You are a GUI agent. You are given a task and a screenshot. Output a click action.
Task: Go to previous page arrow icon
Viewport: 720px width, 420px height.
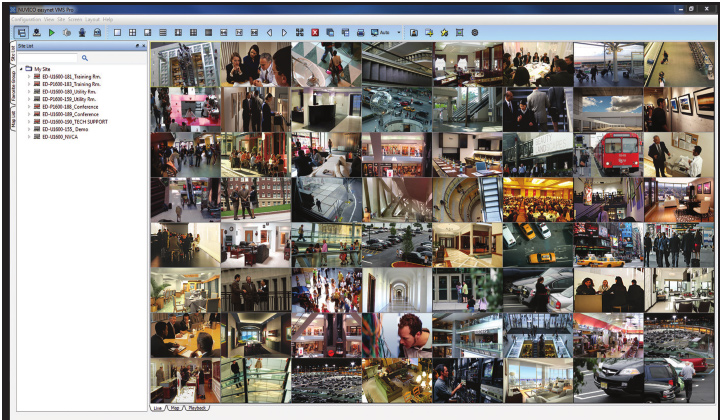pos(269,32)
